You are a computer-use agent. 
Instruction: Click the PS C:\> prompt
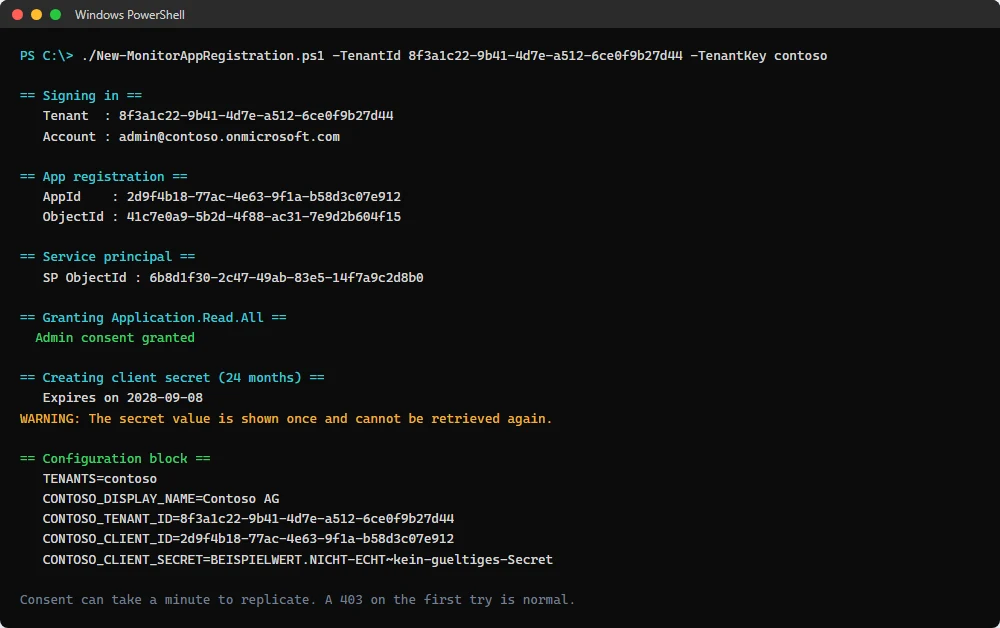coord(47,55)
